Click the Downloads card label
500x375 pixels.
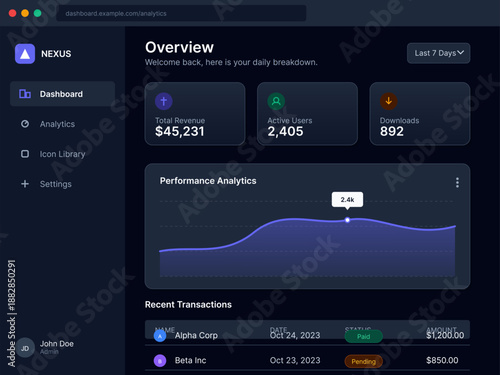[x=399, y=120]
